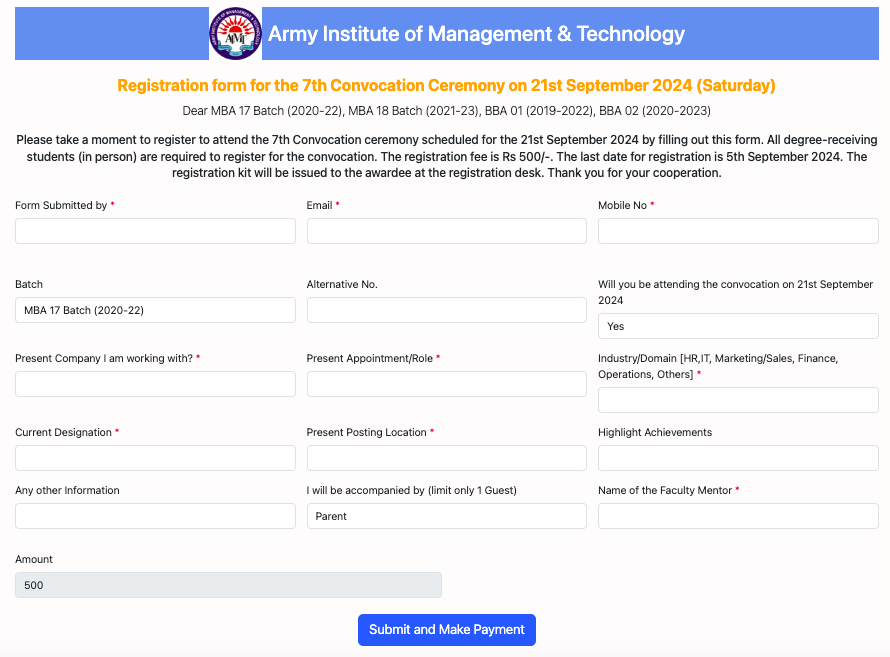Select the Any other Information field
The image size is (890, 657).
coord(155,516)
